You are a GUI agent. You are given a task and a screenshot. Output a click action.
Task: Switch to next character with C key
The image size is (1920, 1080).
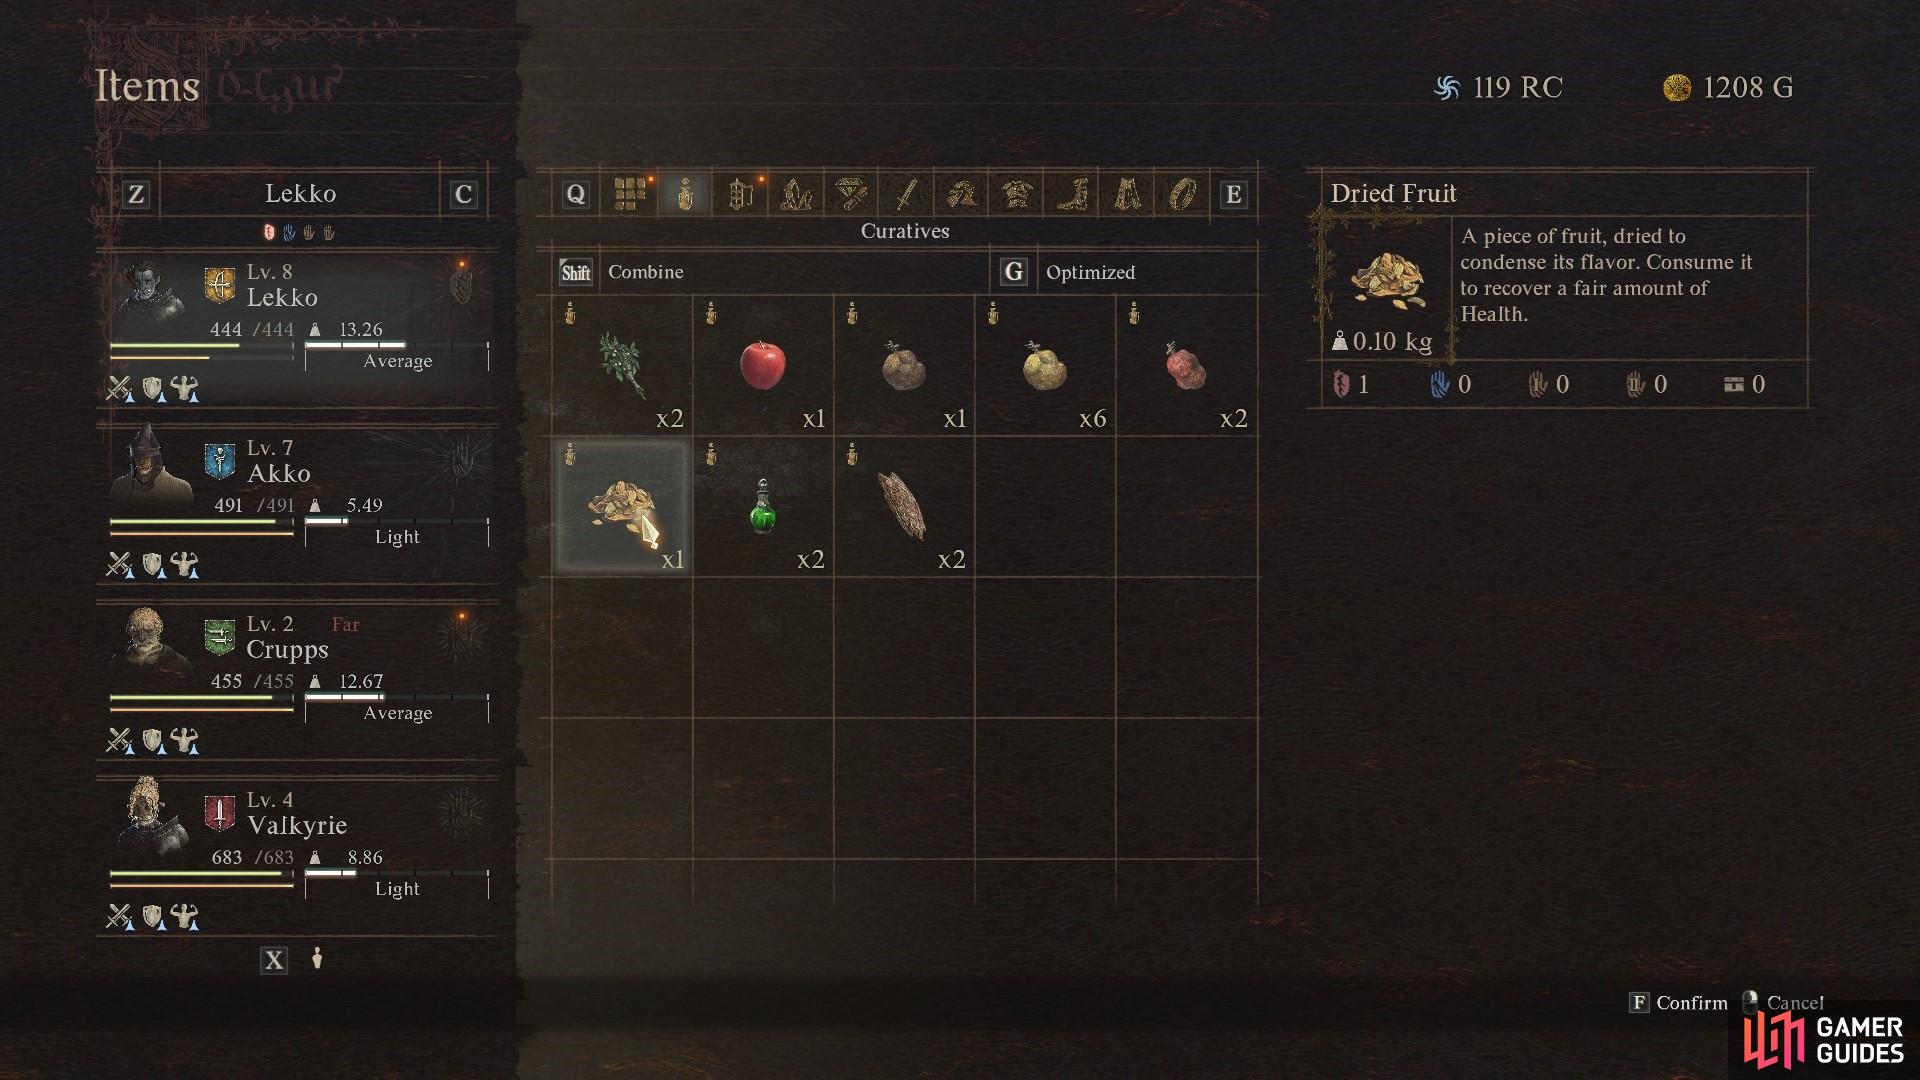tap(463, 194)
